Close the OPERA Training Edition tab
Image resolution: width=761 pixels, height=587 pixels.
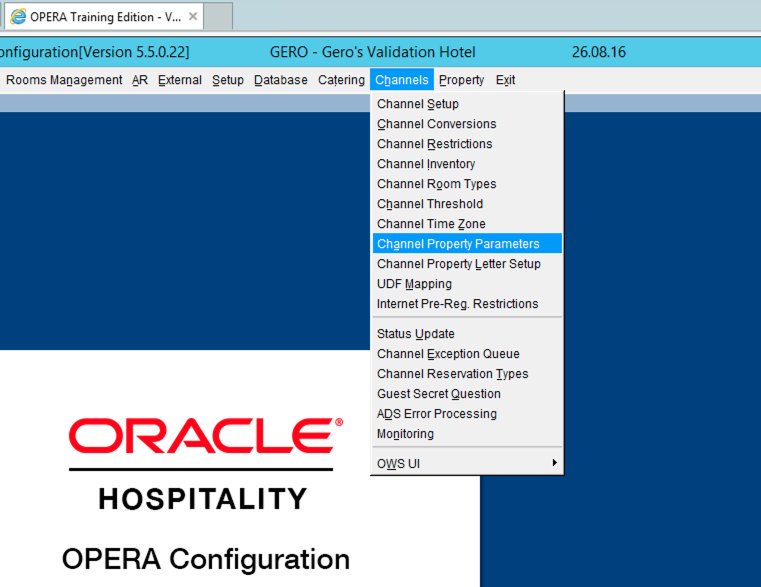coord(193,17)
